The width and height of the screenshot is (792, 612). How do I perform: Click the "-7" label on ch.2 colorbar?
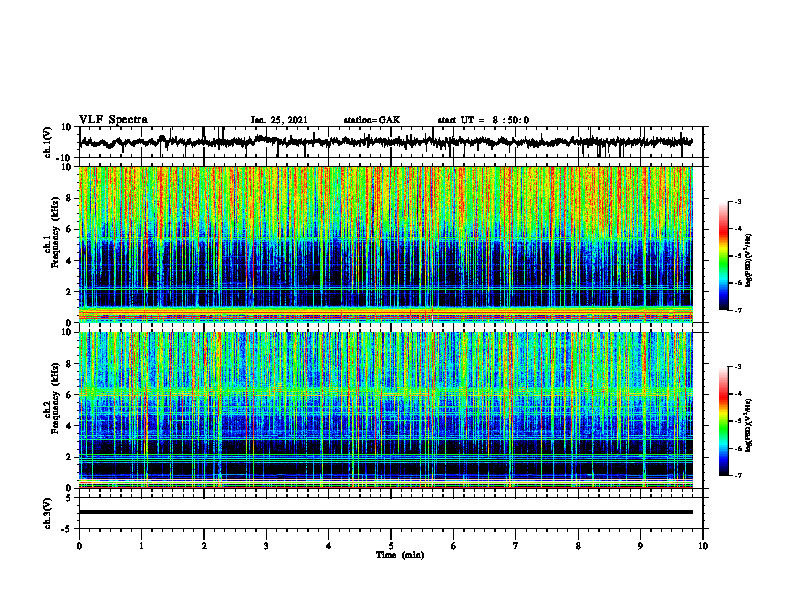pos(737,475)
